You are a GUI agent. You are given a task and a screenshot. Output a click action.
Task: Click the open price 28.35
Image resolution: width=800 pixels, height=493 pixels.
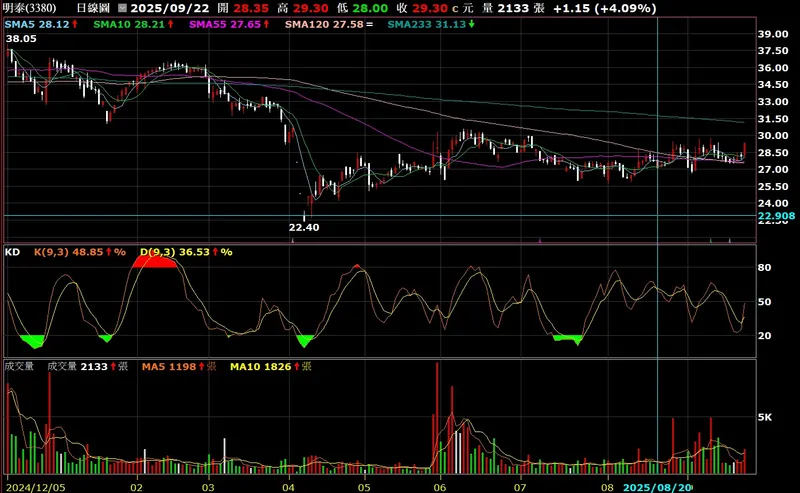tap(251, 8)
